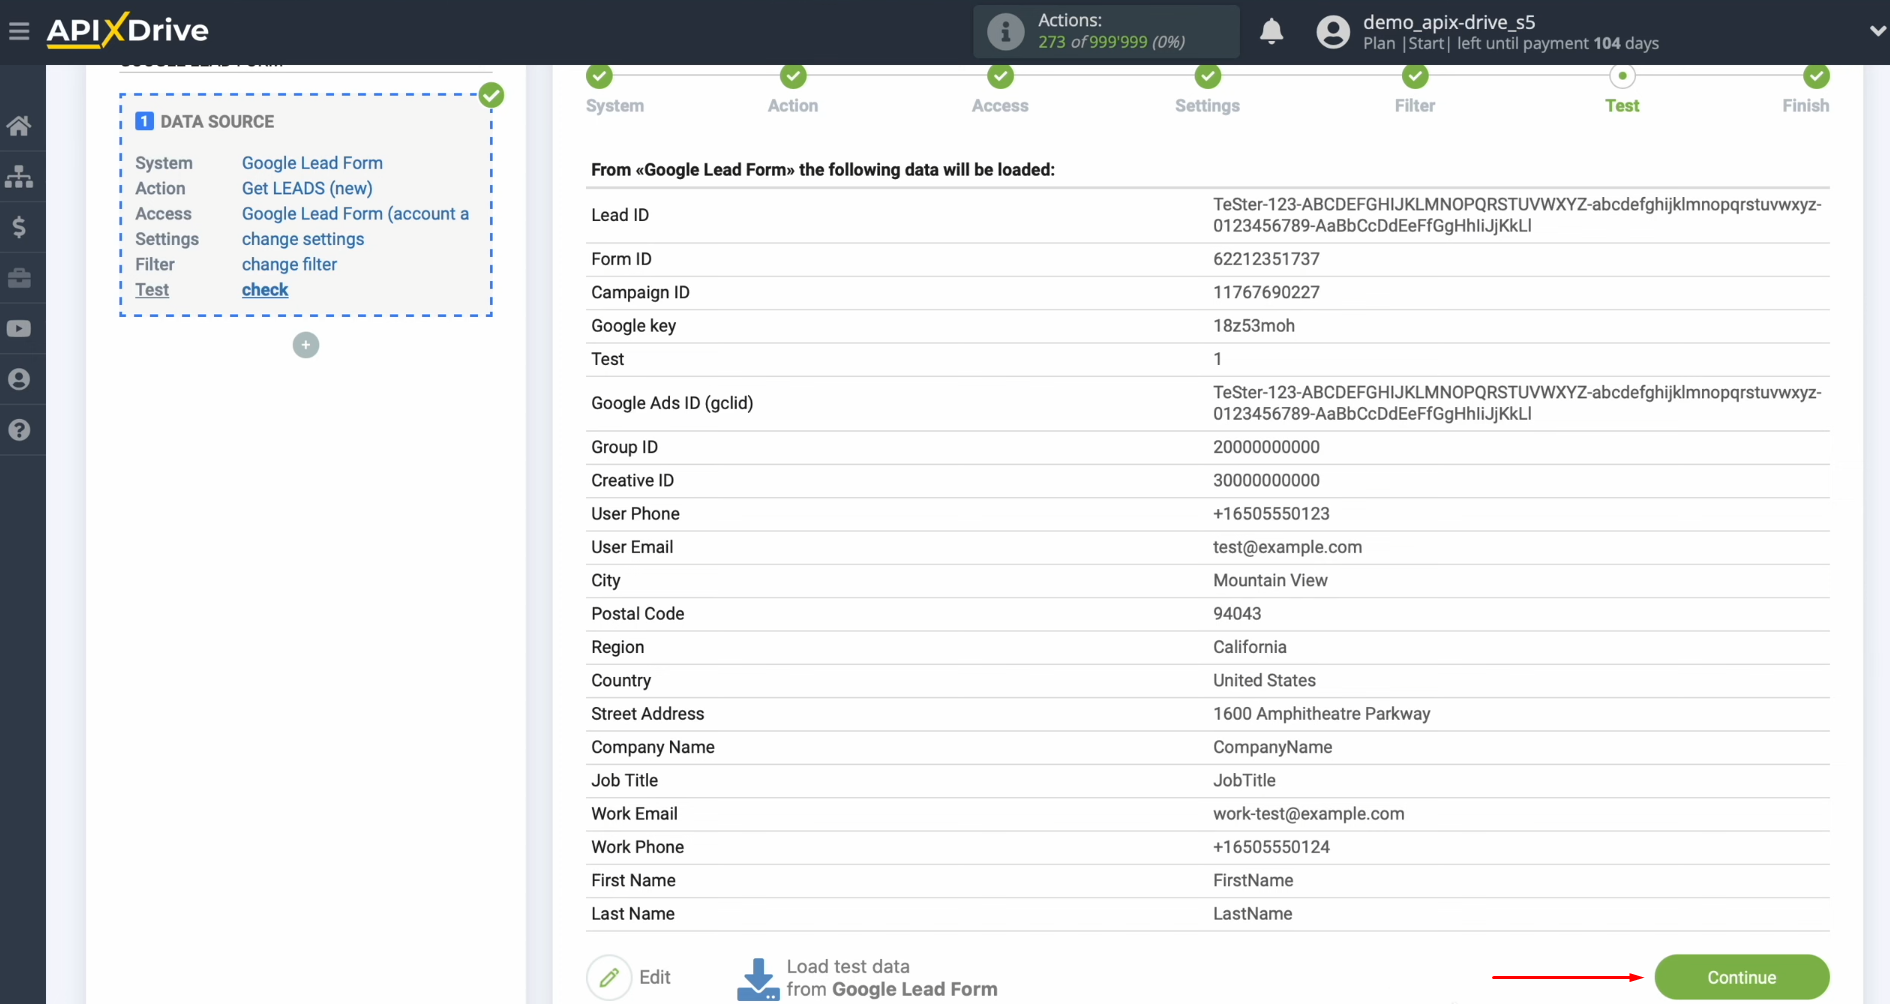Open the YouTube icon in the sidebar
This screenshot has width=1890, height=1004.
(x=20, y=328)
